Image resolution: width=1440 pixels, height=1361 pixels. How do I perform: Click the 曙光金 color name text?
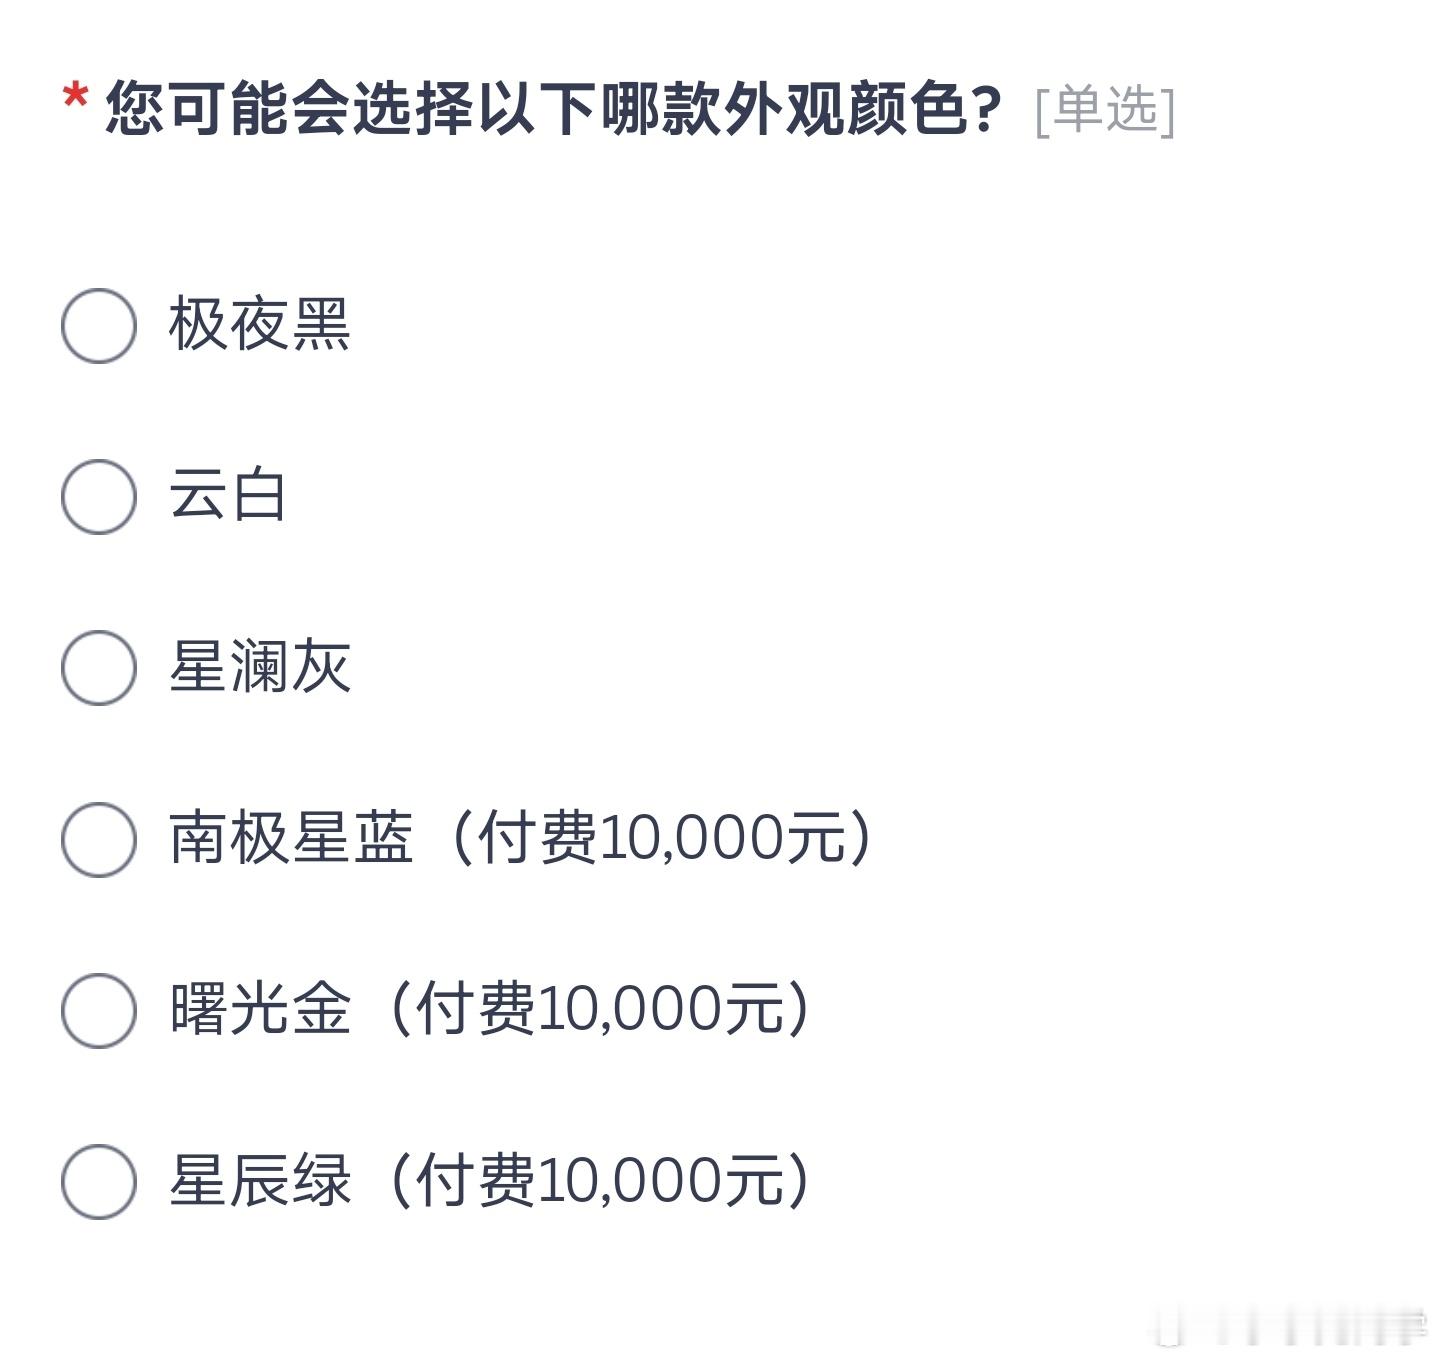click(260, 1009)
